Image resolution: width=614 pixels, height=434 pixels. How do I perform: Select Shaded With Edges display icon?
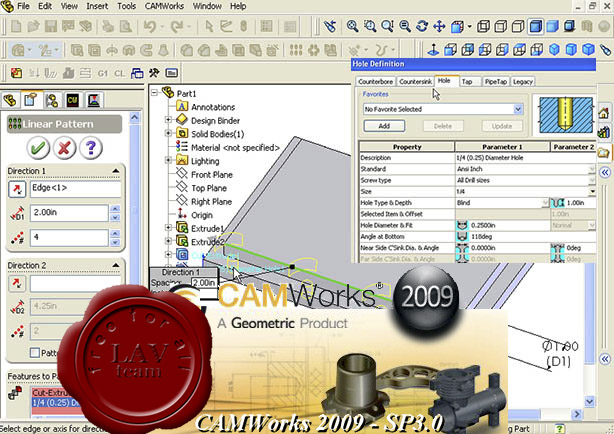tap(535, 26)
